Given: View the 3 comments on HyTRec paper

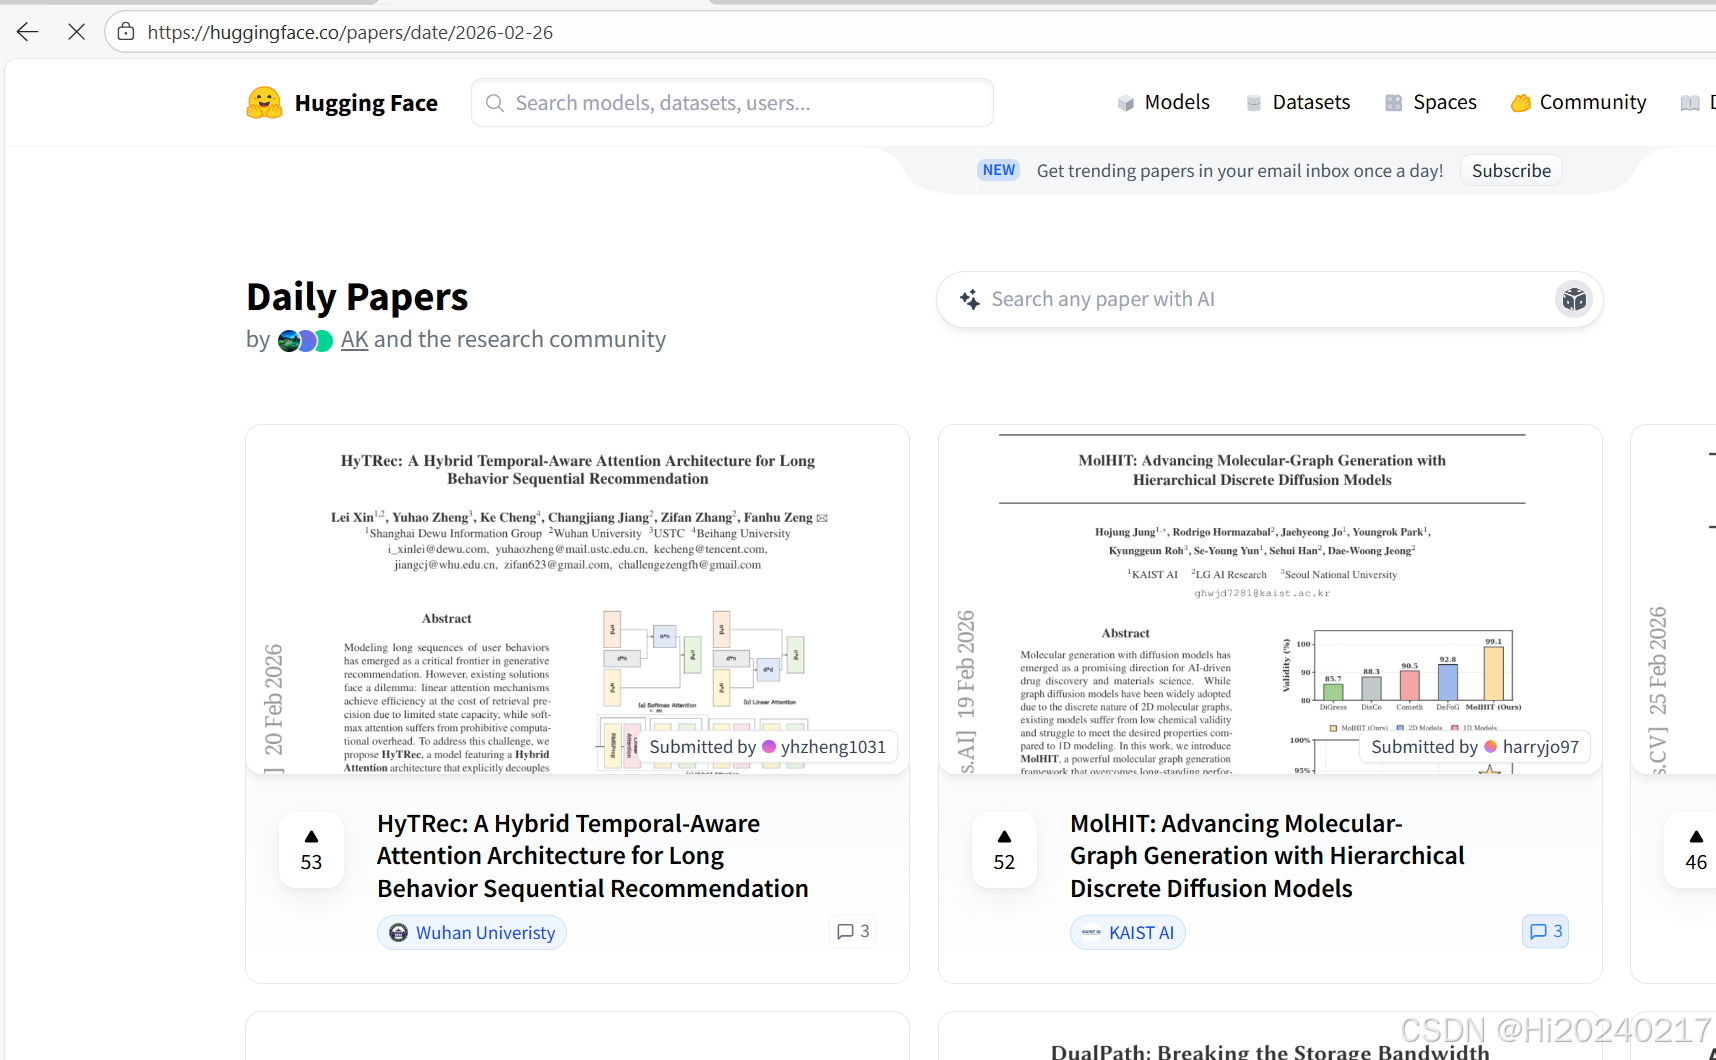Looking at the screenshot, I should click(853, 932).
